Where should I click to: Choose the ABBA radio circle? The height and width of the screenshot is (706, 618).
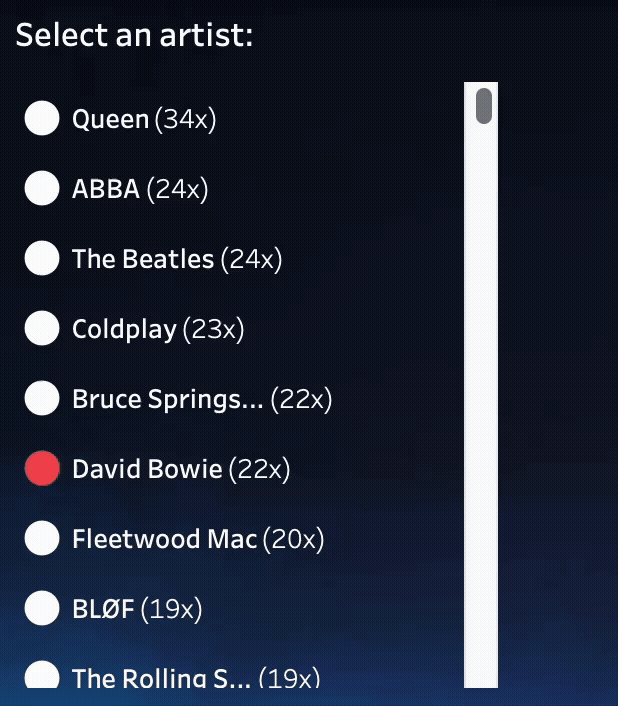[42, 188]
